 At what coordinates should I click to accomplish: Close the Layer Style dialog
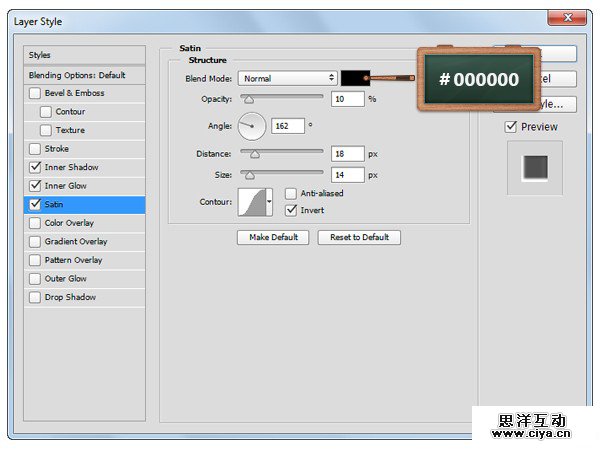pos(567,18)
